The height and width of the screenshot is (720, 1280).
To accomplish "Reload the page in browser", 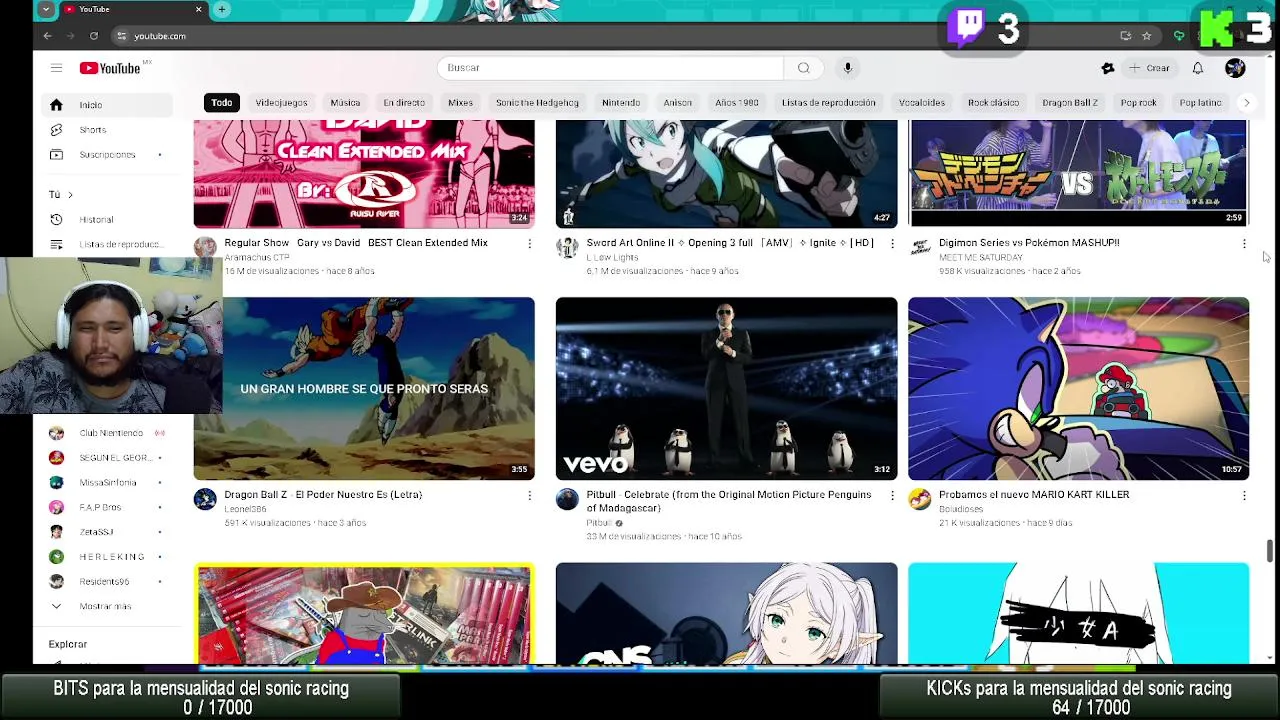I will point(94,36).
